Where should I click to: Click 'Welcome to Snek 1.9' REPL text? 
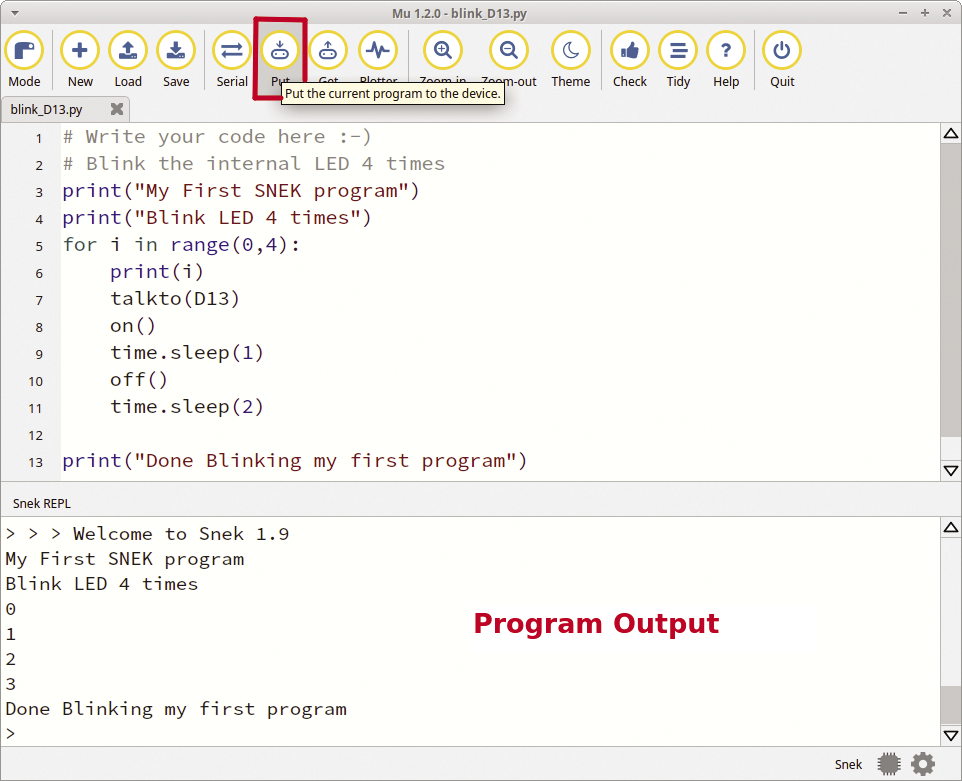[x=181, y=534]
